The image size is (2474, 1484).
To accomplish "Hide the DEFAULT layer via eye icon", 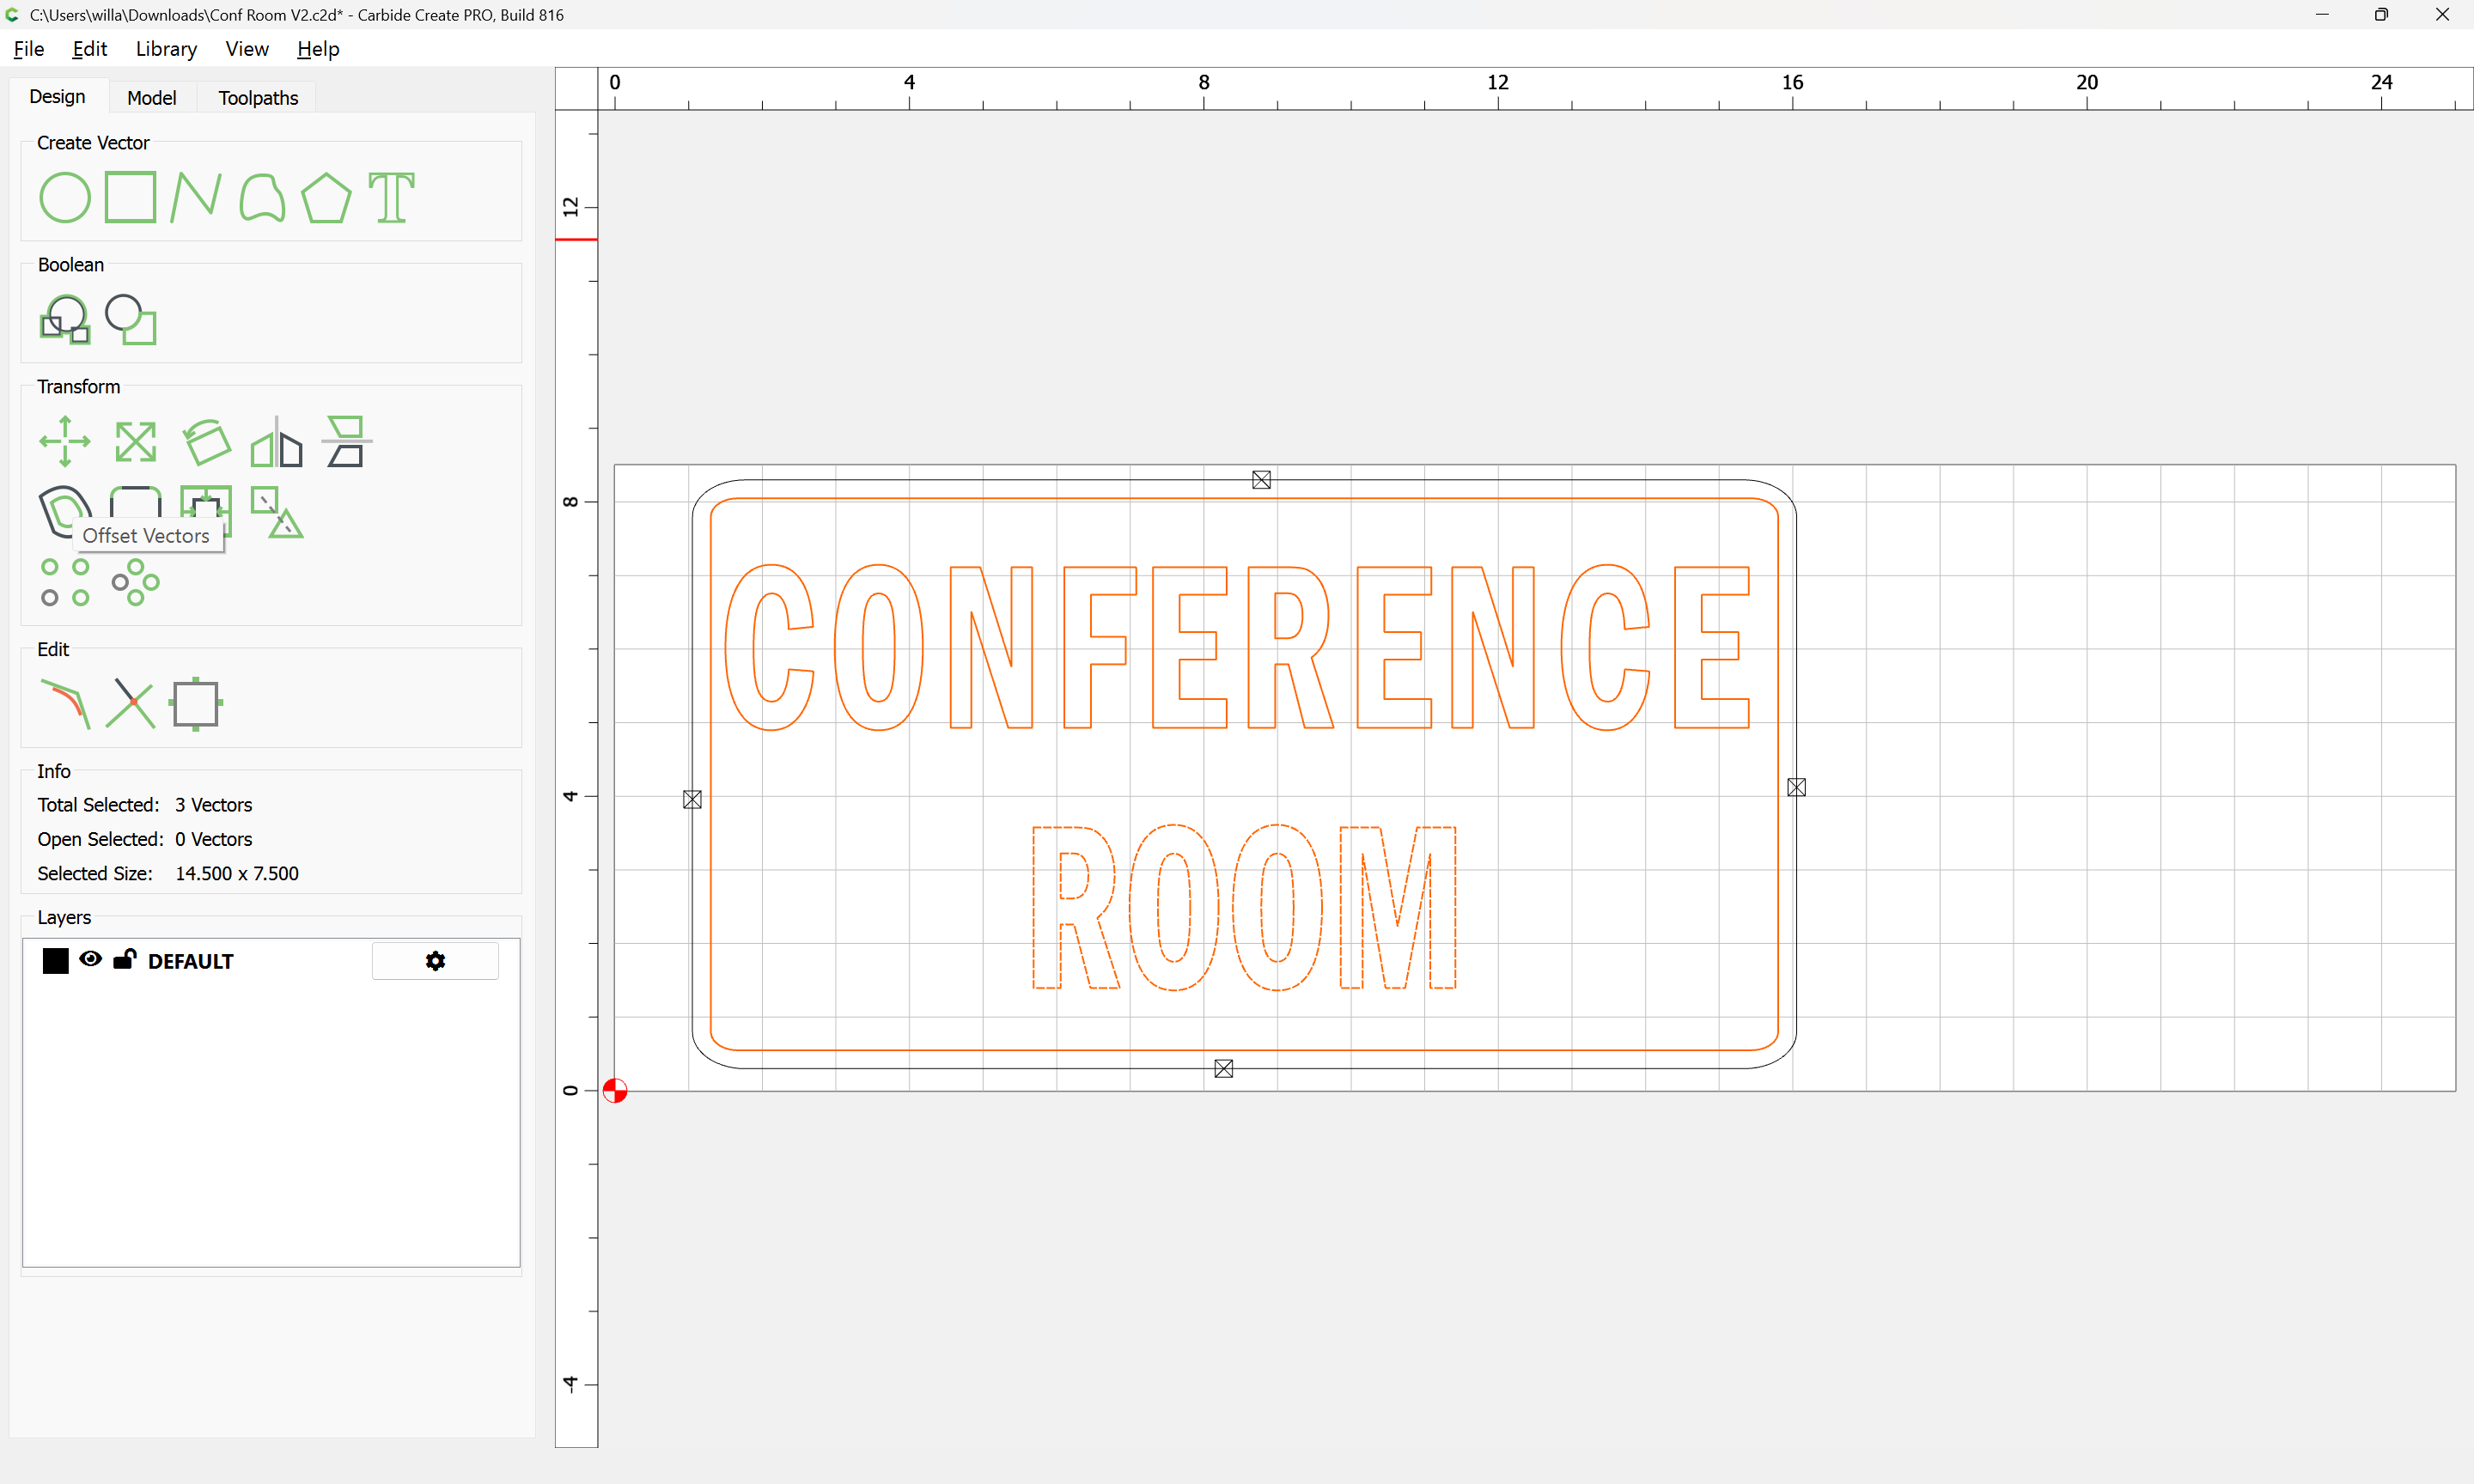I will point(90,959).
